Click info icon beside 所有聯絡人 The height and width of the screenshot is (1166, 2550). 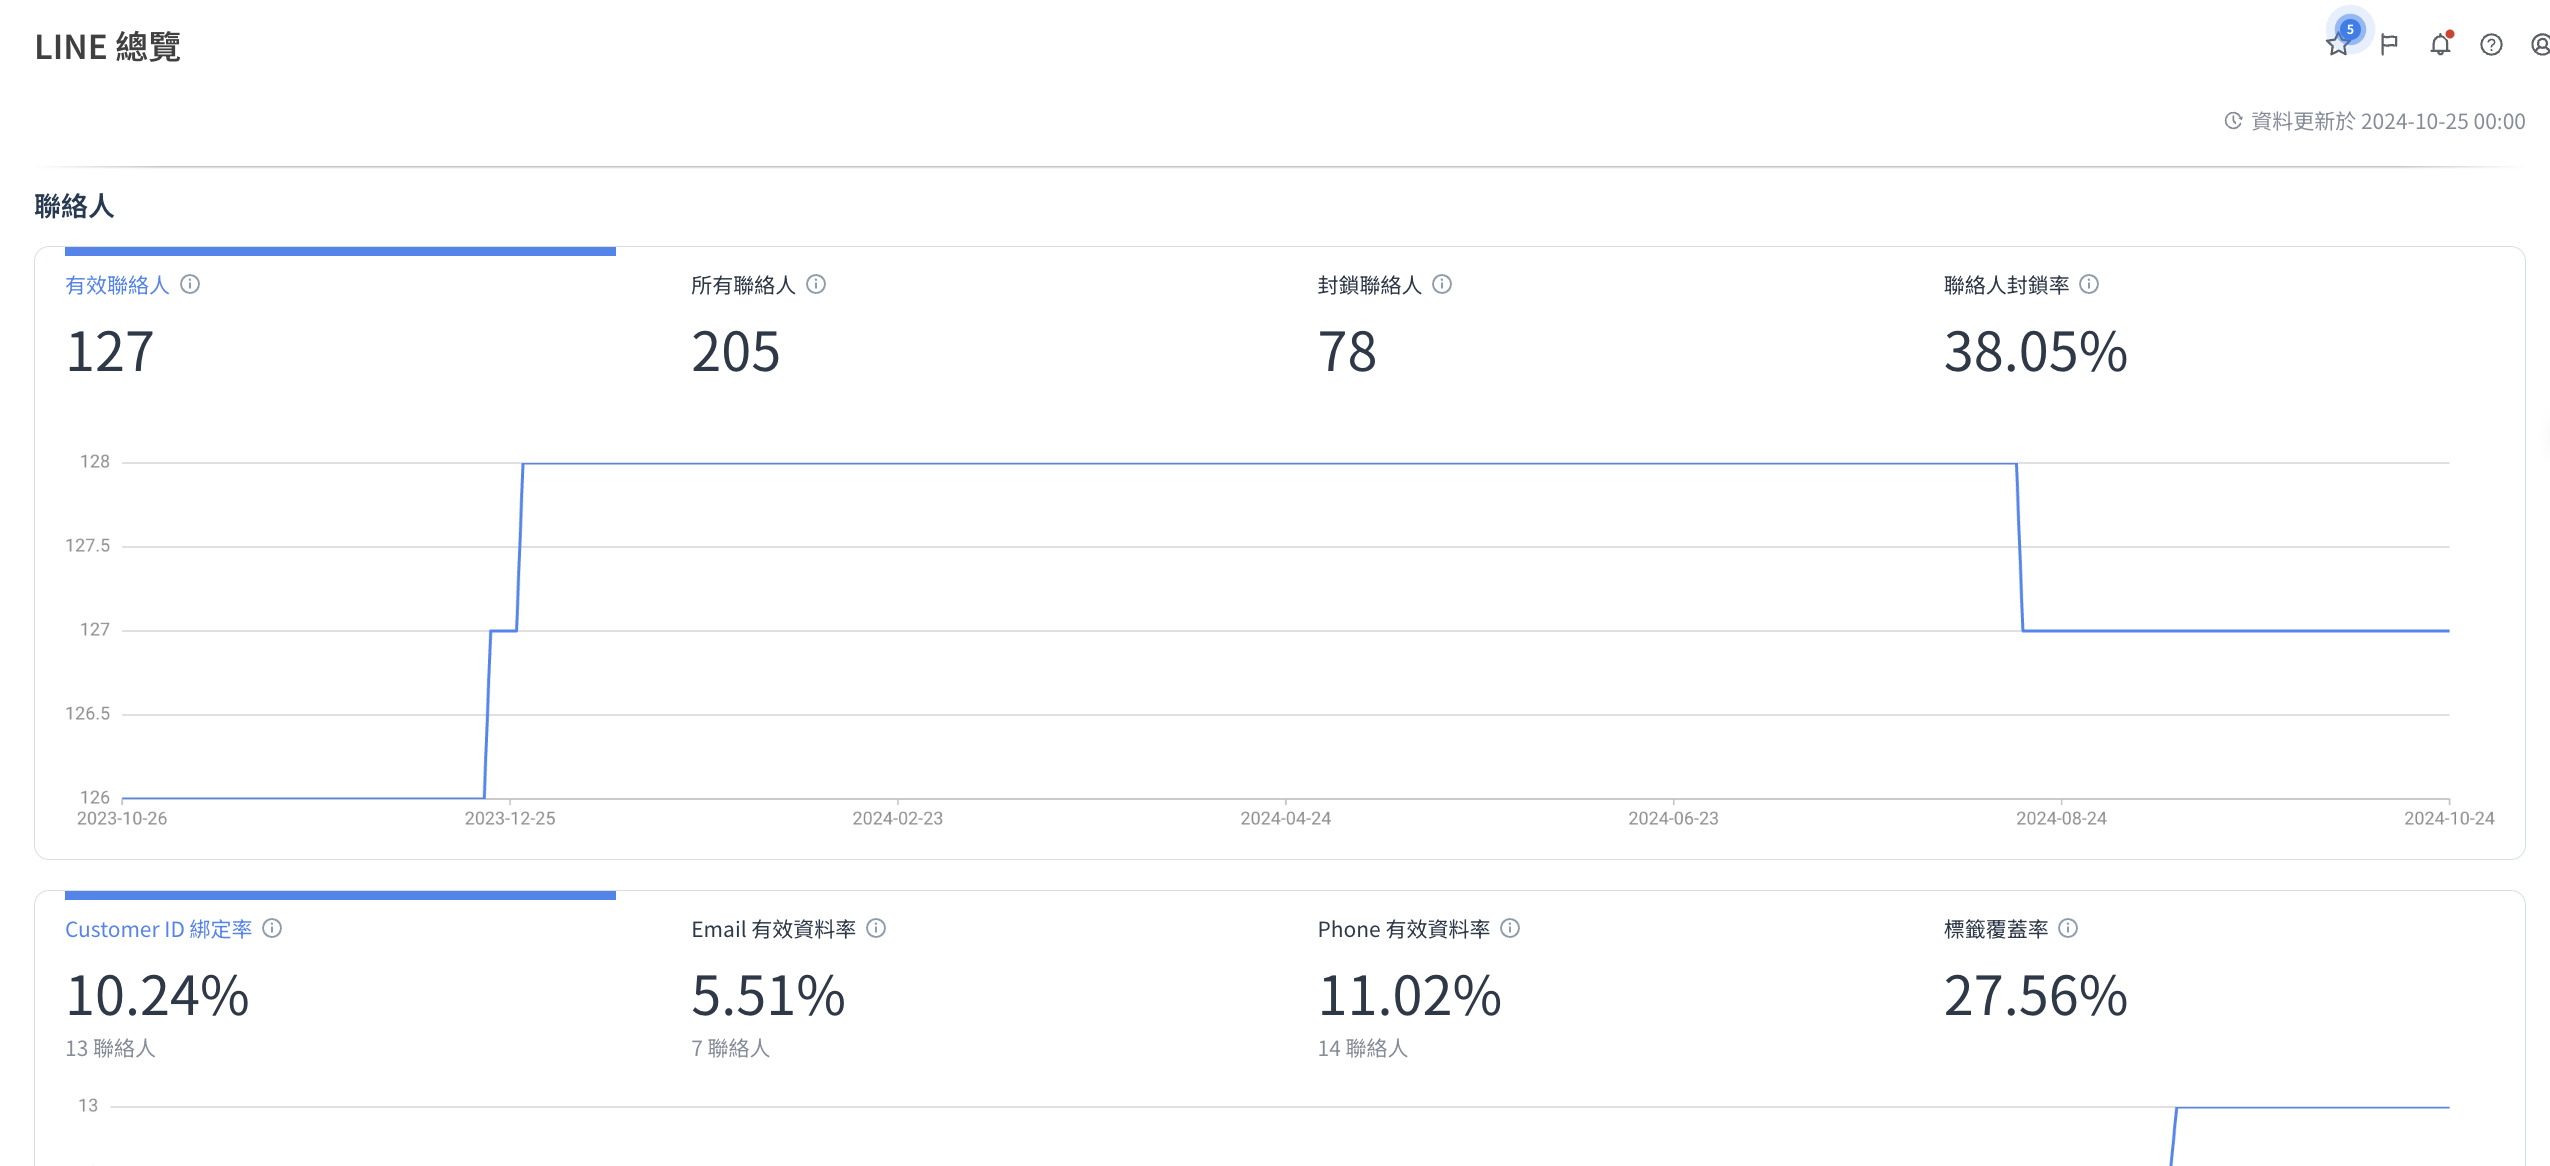816,284
